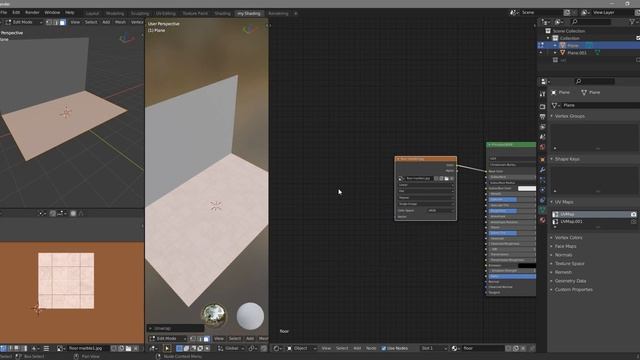Image resolution: width=640 pixels, height=360 pixels.
Task: Open the World properties tab icon
Action: [542, 147]
